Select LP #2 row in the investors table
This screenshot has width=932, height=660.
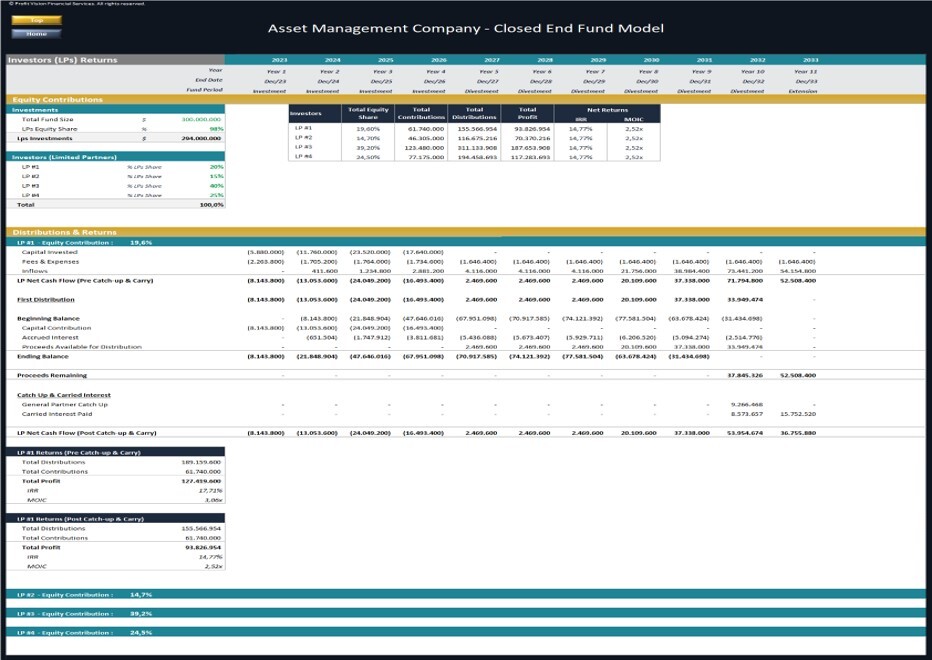coord(301,135)
